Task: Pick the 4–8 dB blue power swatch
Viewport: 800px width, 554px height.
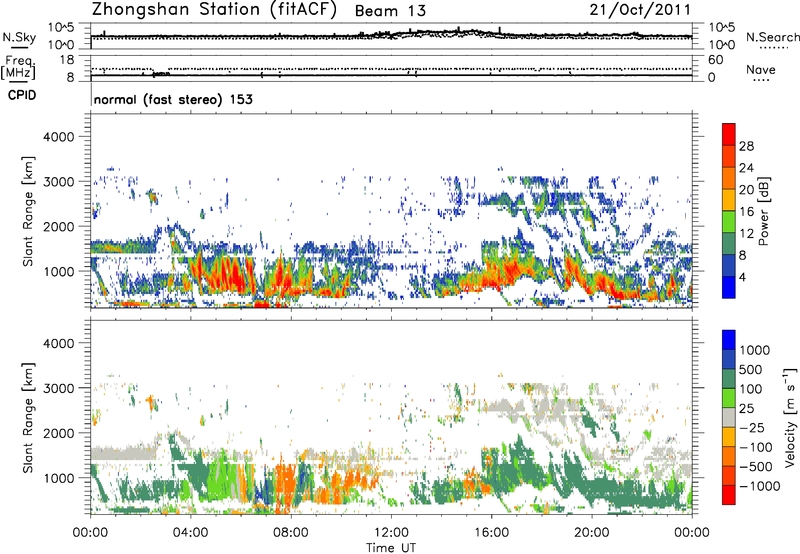Action: coord(729,265)
